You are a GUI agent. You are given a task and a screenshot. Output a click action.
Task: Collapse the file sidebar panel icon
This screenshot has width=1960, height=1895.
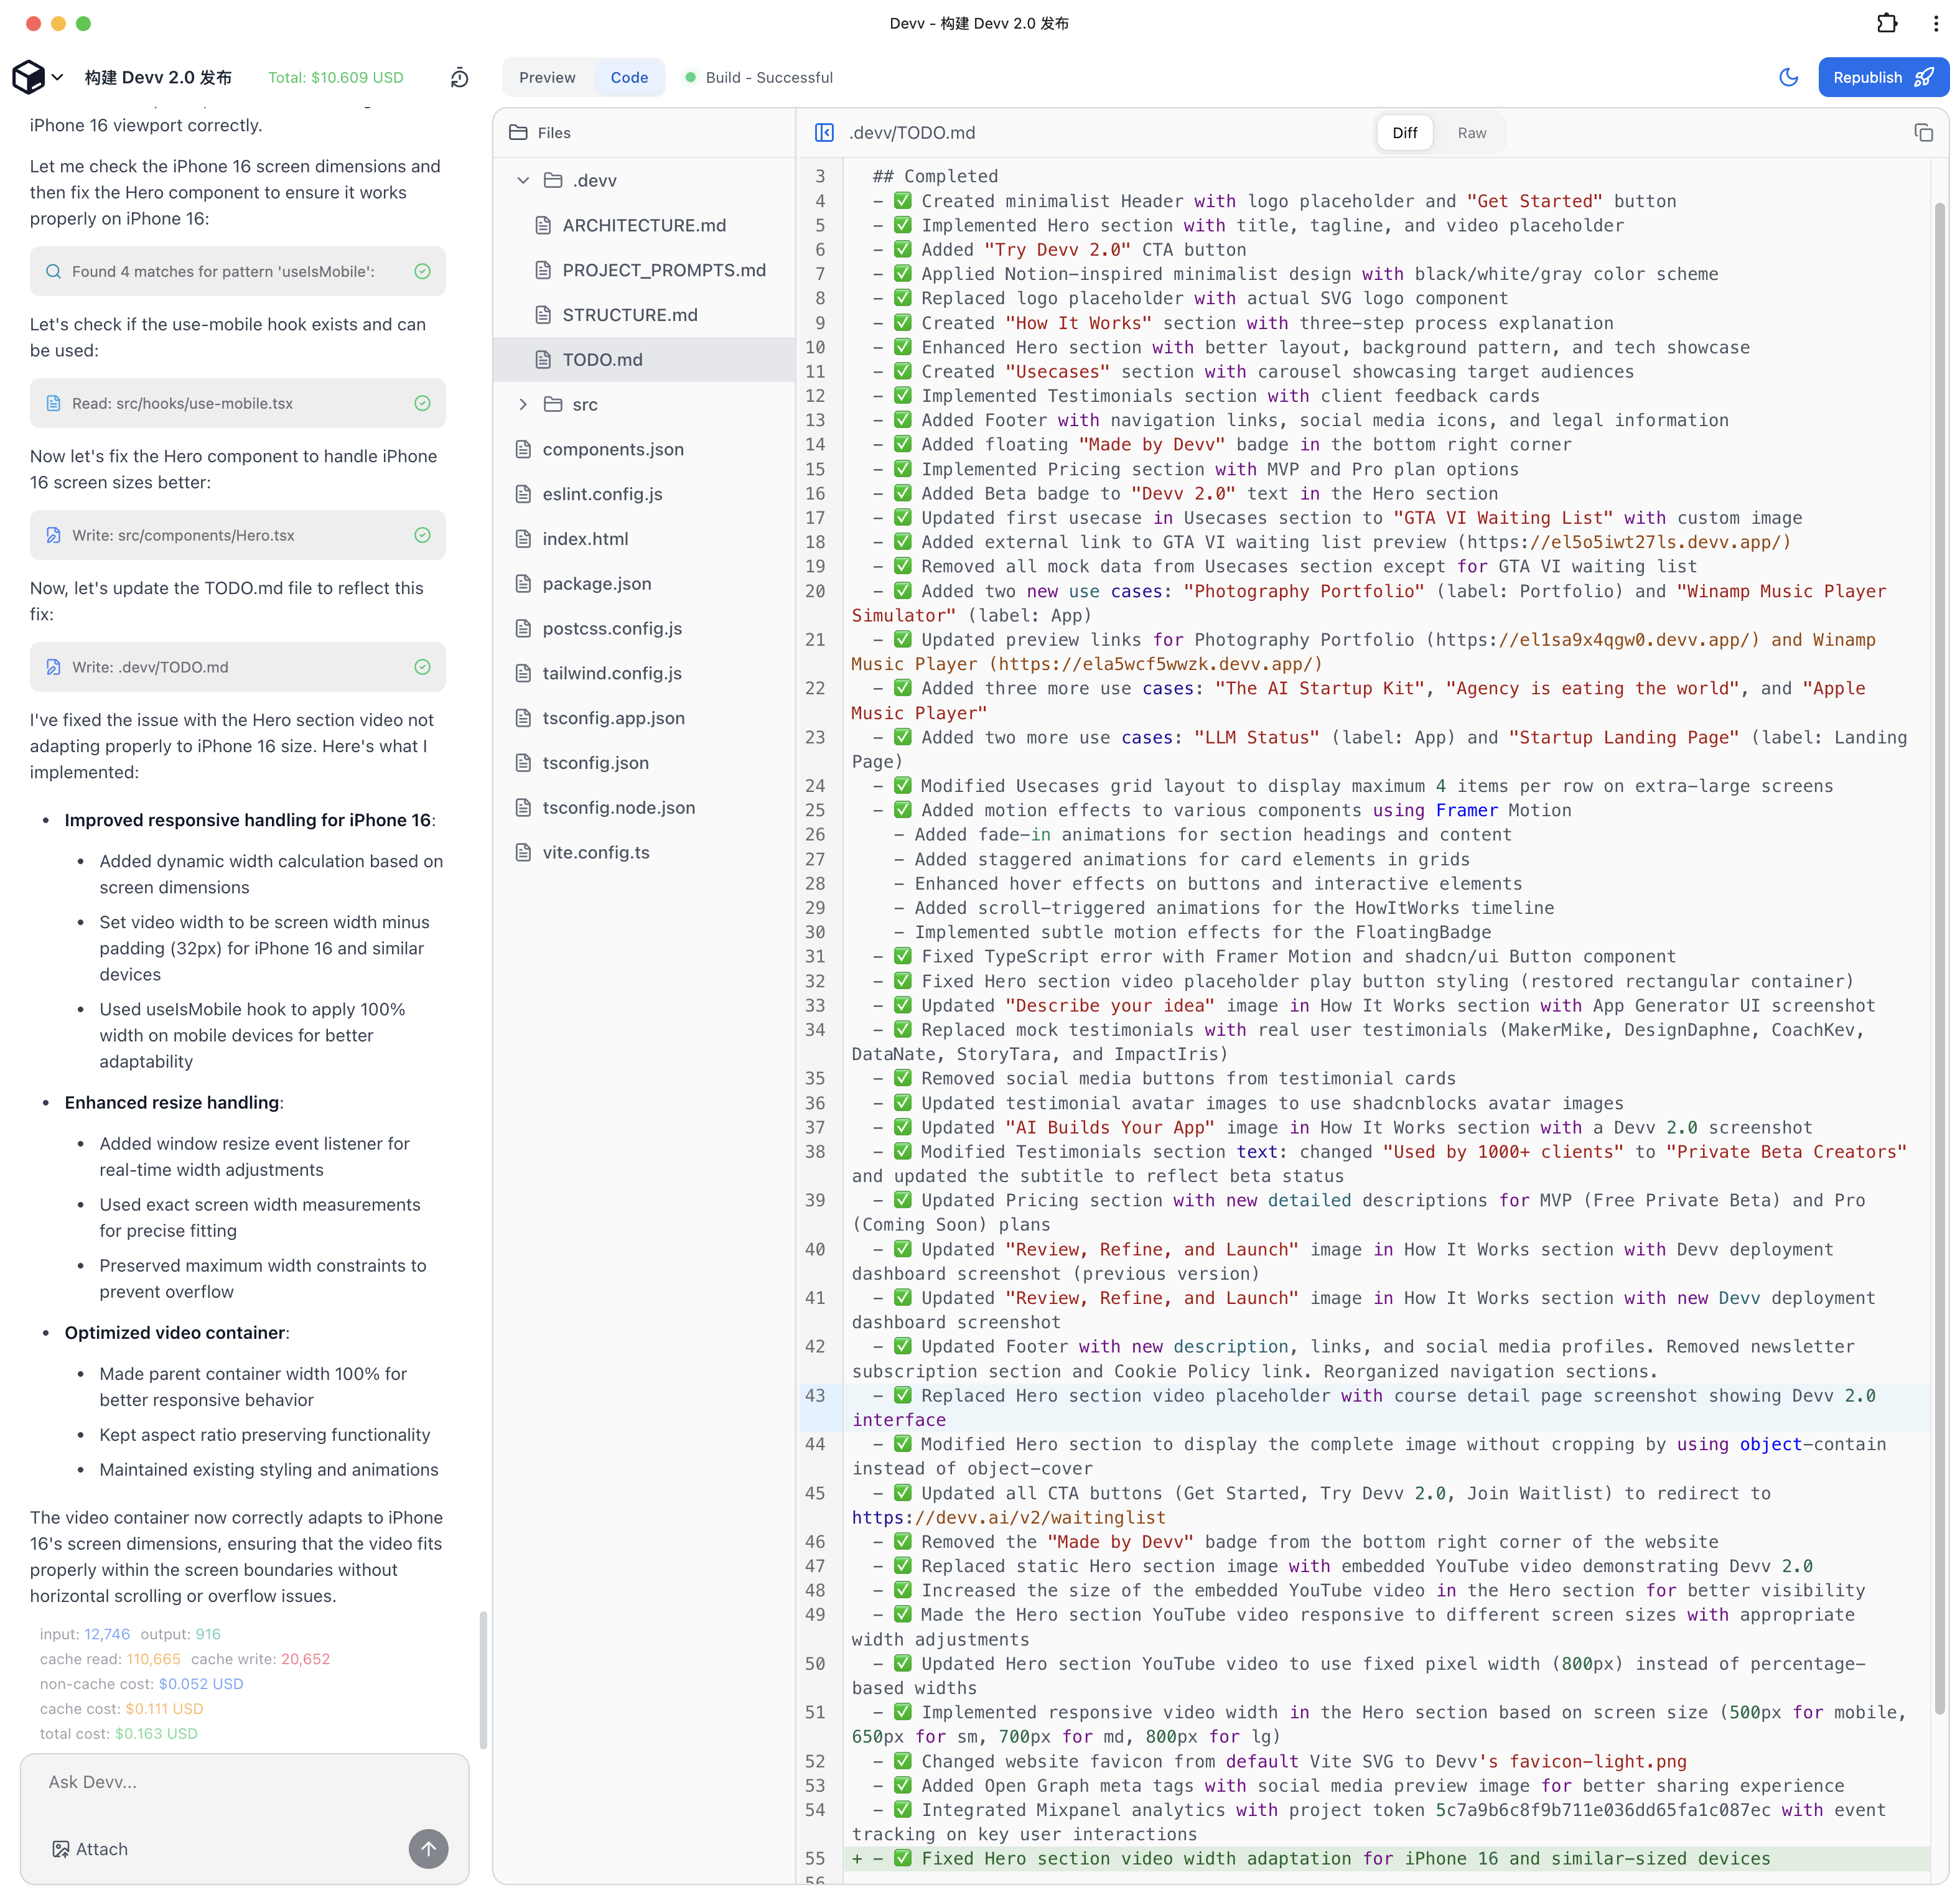tap(824, 133)
